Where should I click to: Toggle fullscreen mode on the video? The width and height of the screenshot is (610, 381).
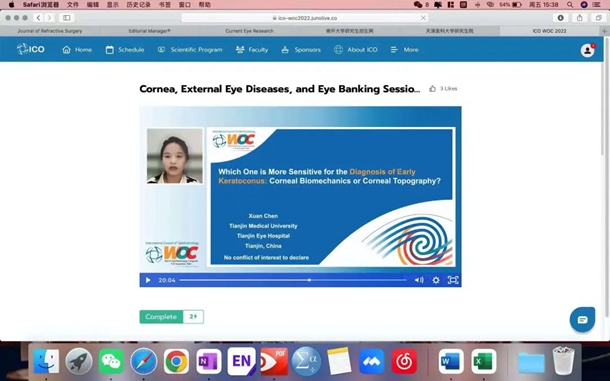(x=453, y=280)
